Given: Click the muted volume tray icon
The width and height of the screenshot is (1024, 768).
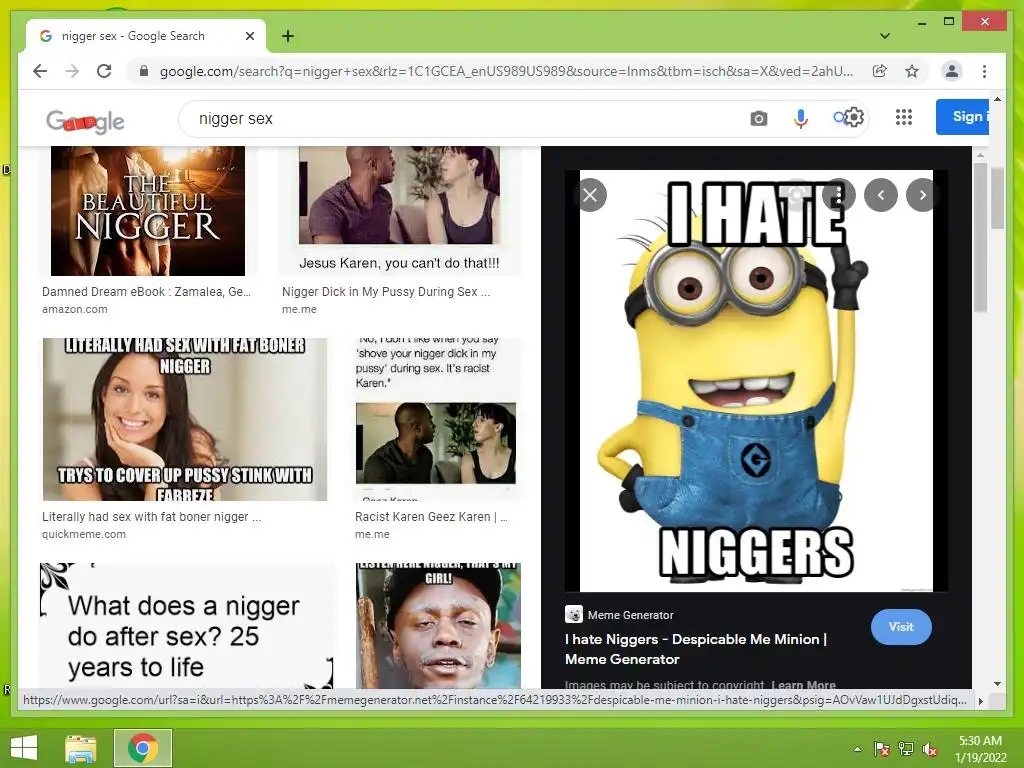Looking at the screenshot, I should [930, 749].
